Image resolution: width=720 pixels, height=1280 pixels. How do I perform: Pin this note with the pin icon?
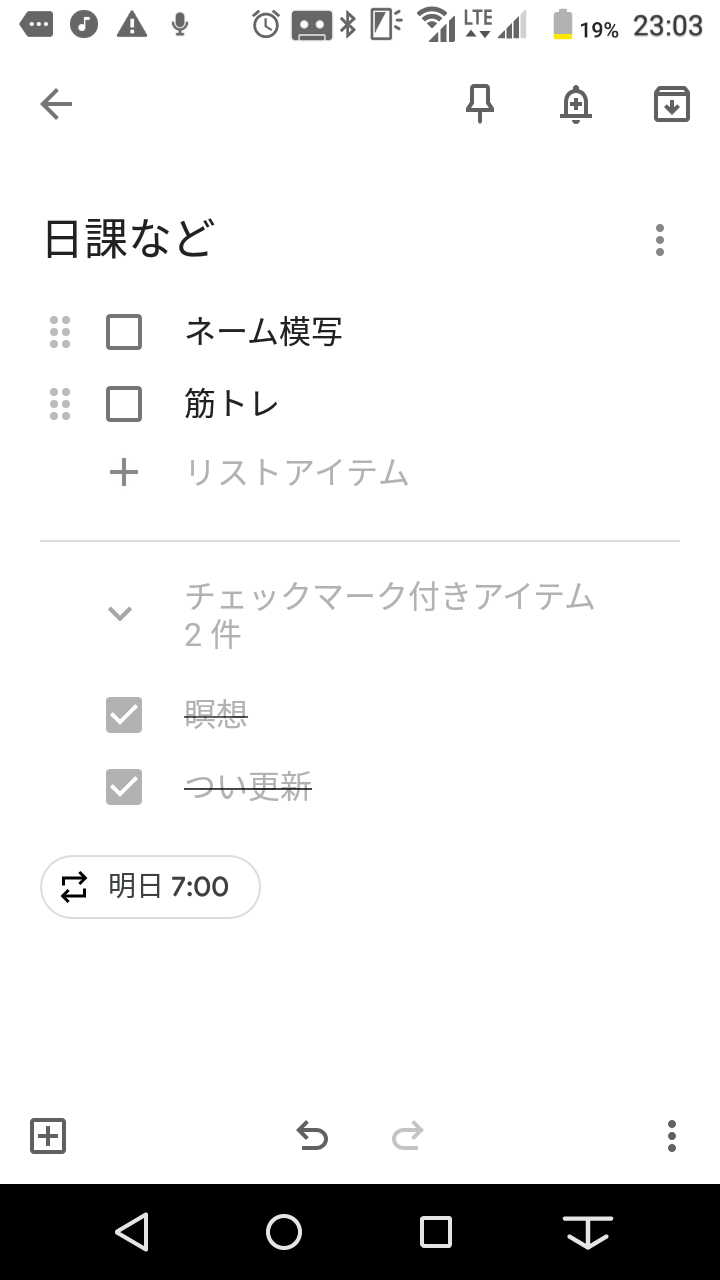point(480,104)
